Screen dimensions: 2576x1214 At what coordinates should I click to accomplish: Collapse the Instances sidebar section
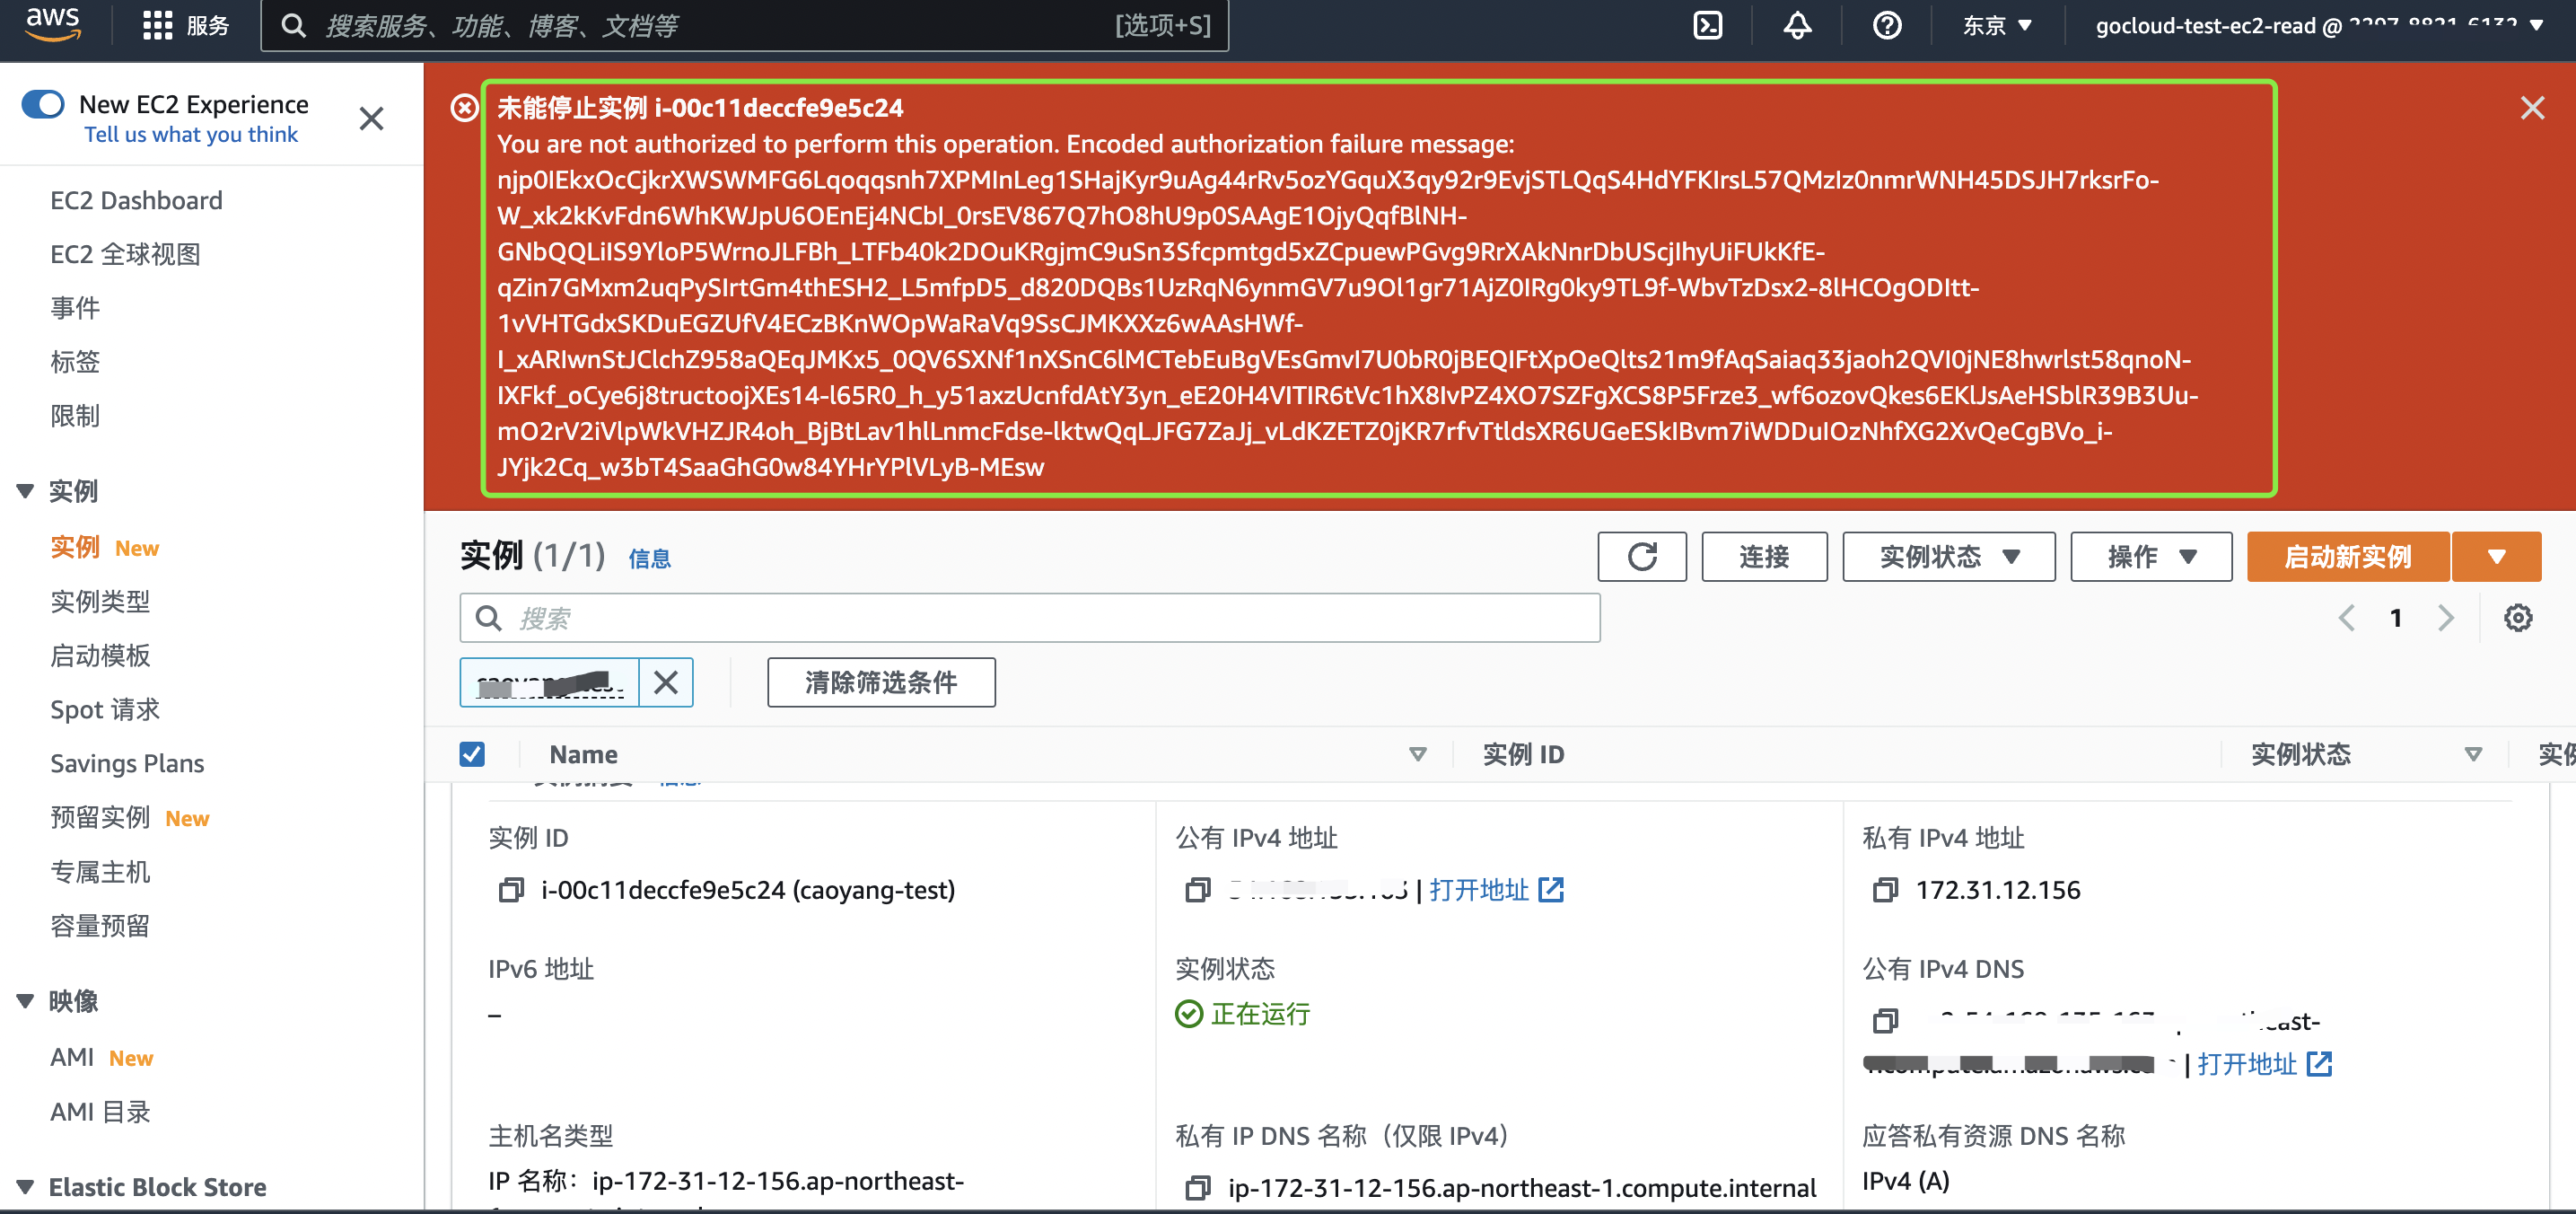[26, 491]
